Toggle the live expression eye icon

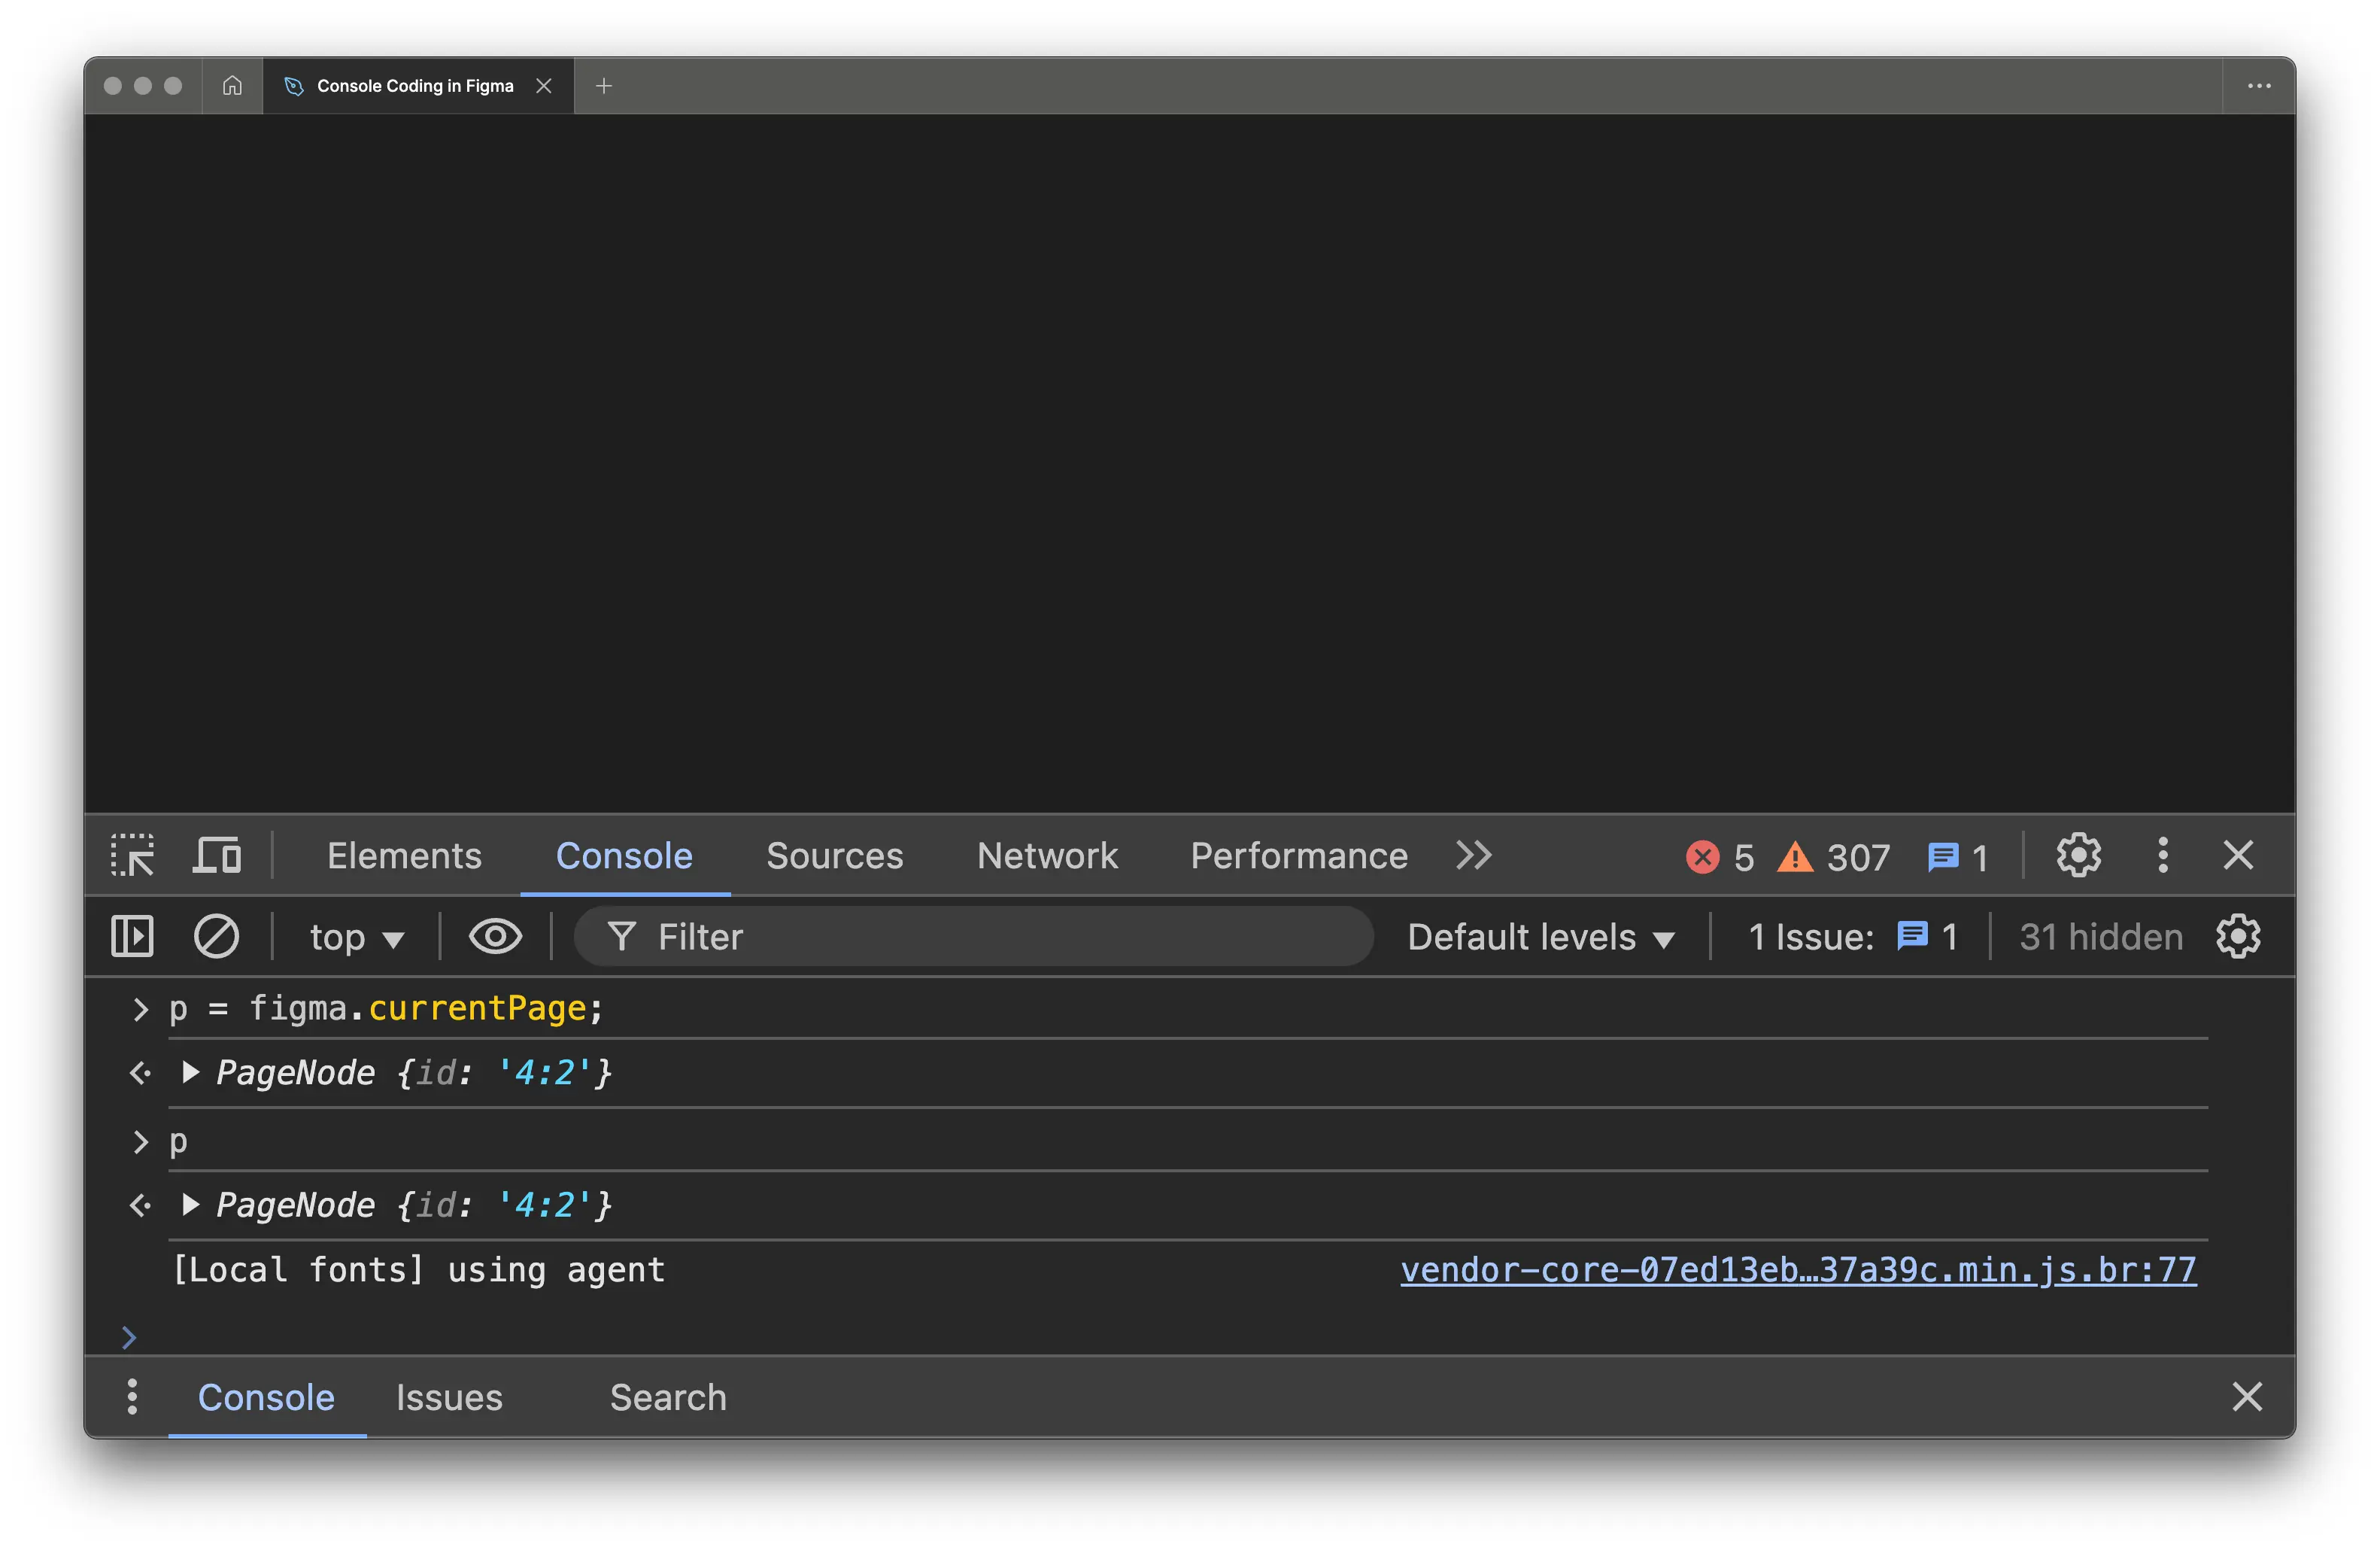(x=495, y=937)
